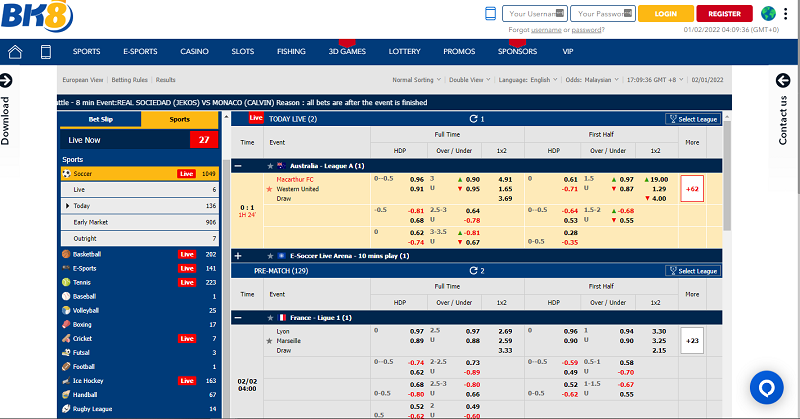Show +62 more markets for Macarthur FC

point(692,189)
